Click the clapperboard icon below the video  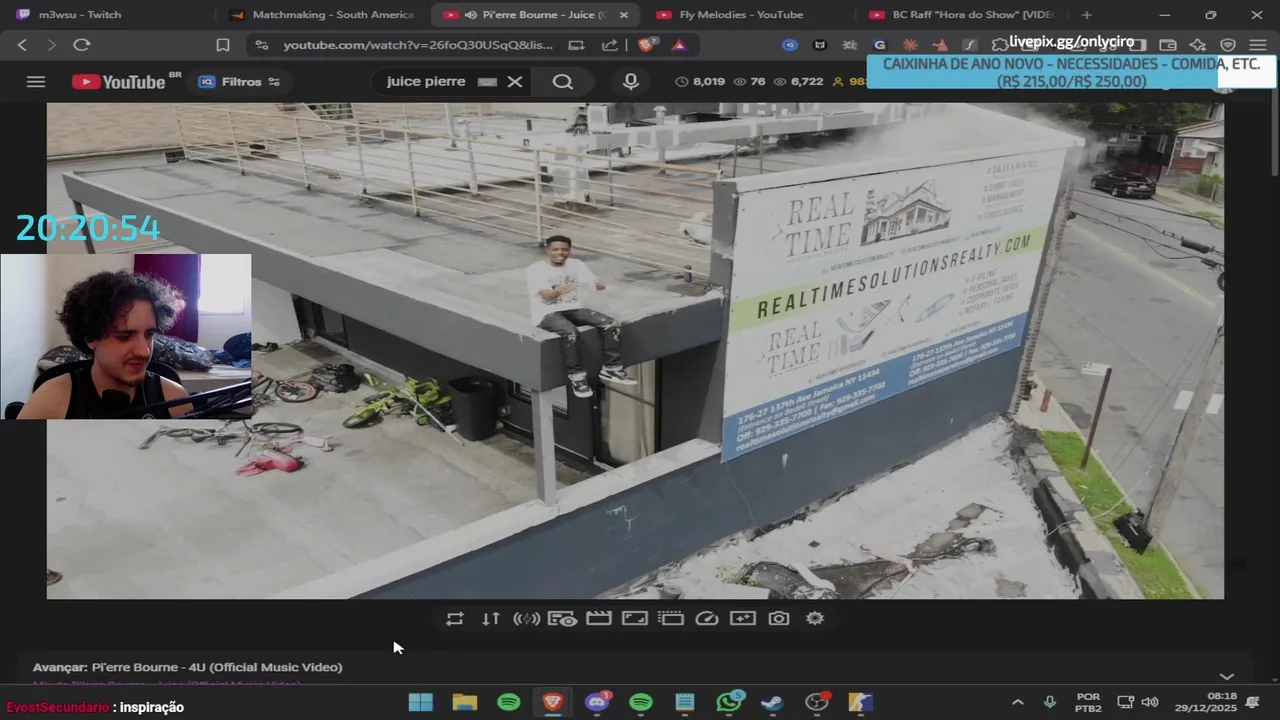pos(599,619)
